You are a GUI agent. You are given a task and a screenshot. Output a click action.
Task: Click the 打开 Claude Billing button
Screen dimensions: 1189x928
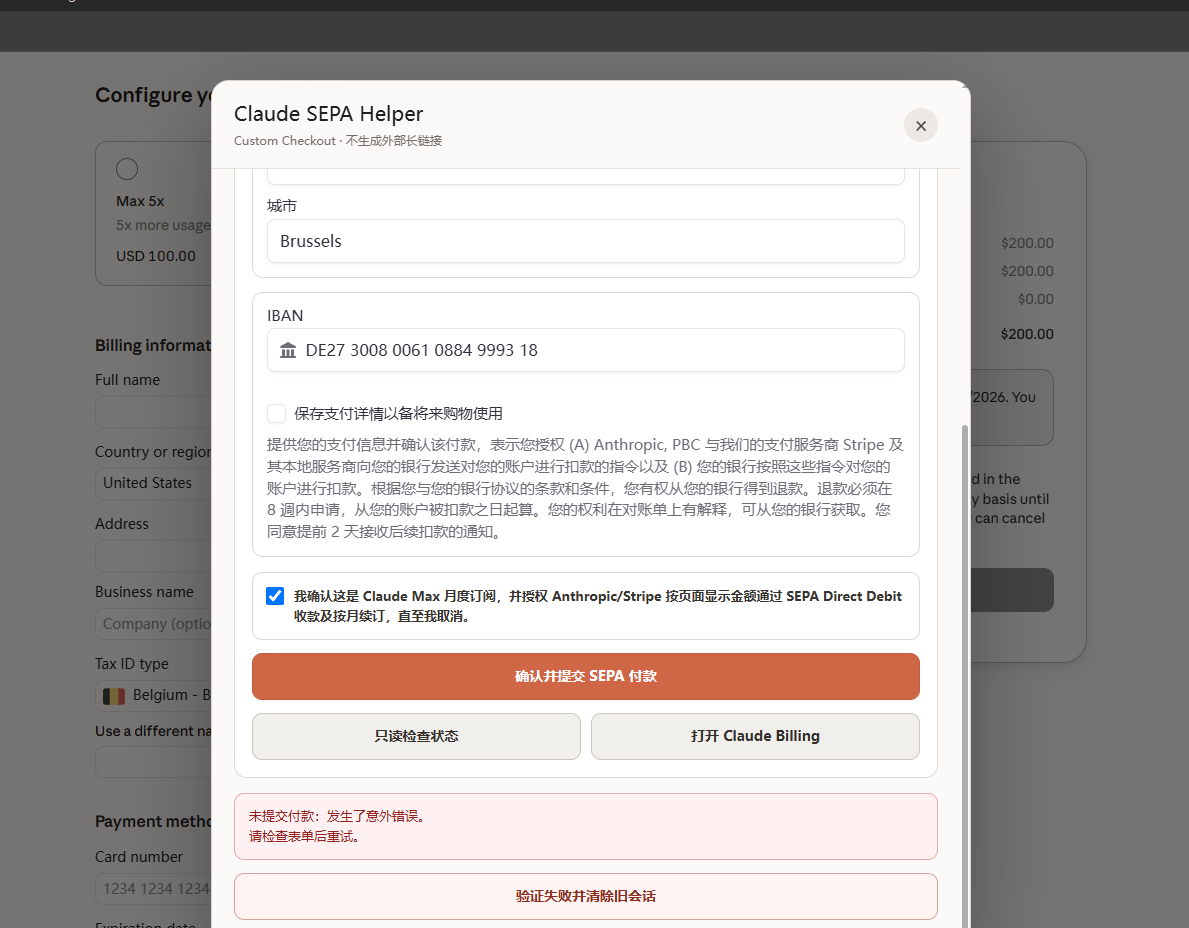click(x=755, y=736)
